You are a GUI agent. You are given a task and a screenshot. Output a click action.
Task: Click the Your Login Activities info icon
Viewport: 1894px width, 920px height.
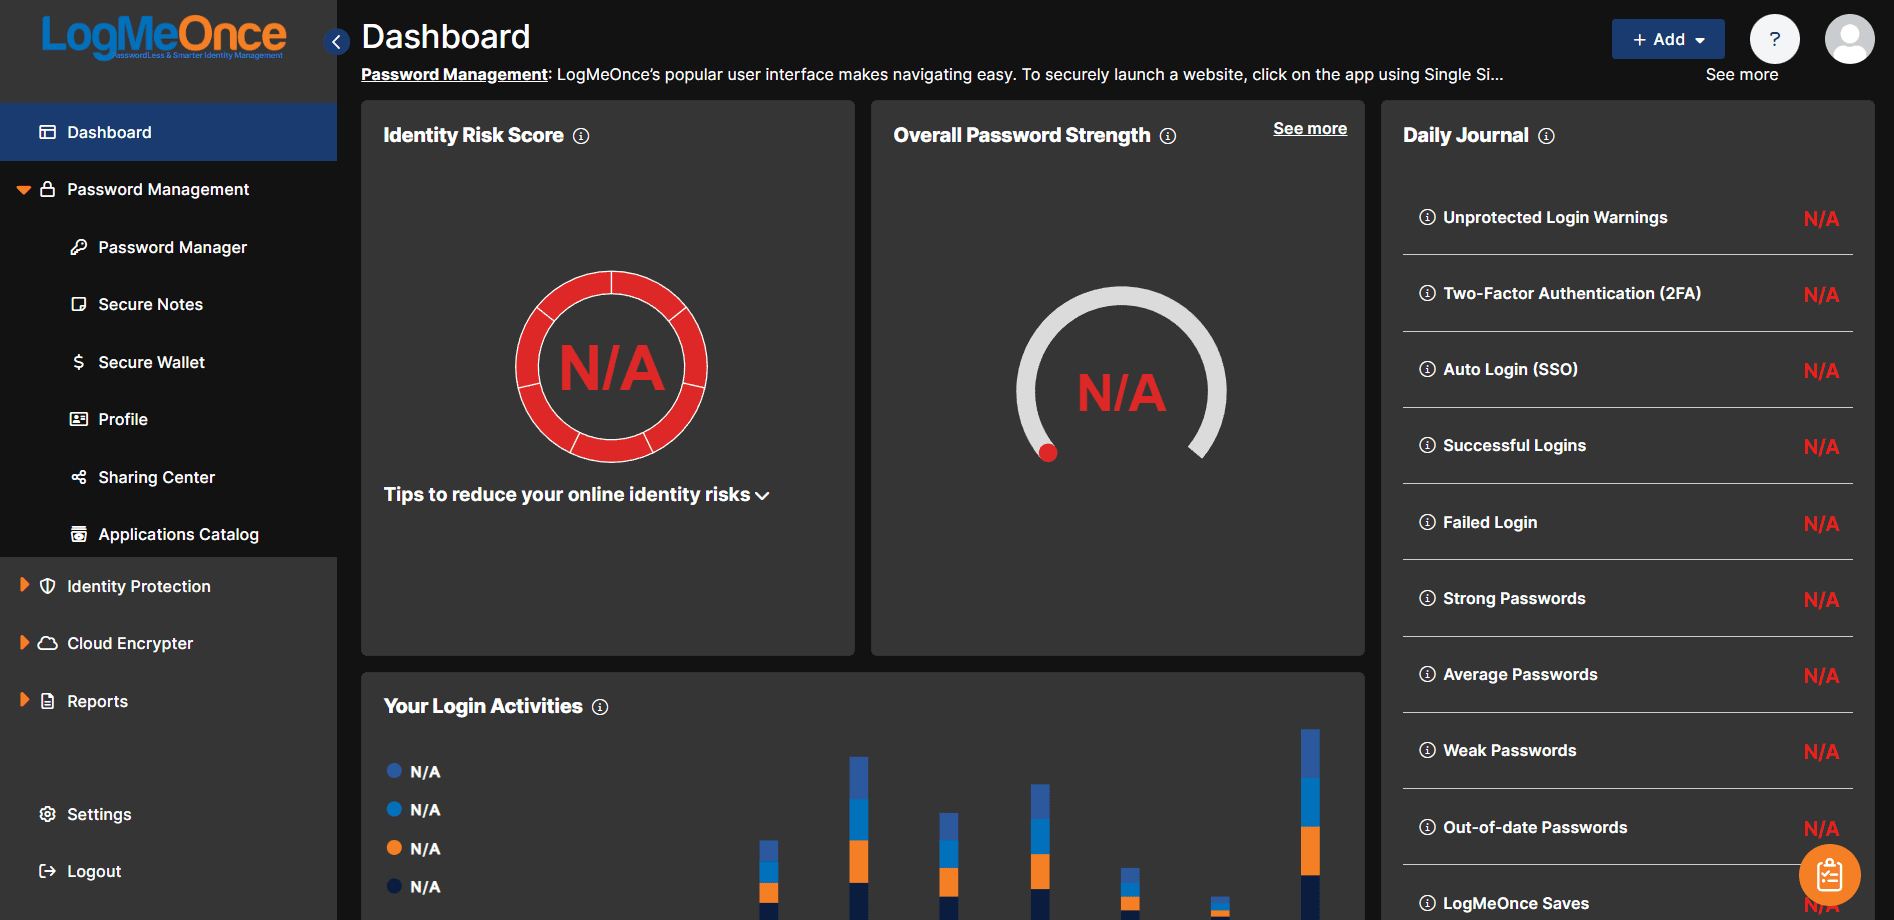(600, 707)
